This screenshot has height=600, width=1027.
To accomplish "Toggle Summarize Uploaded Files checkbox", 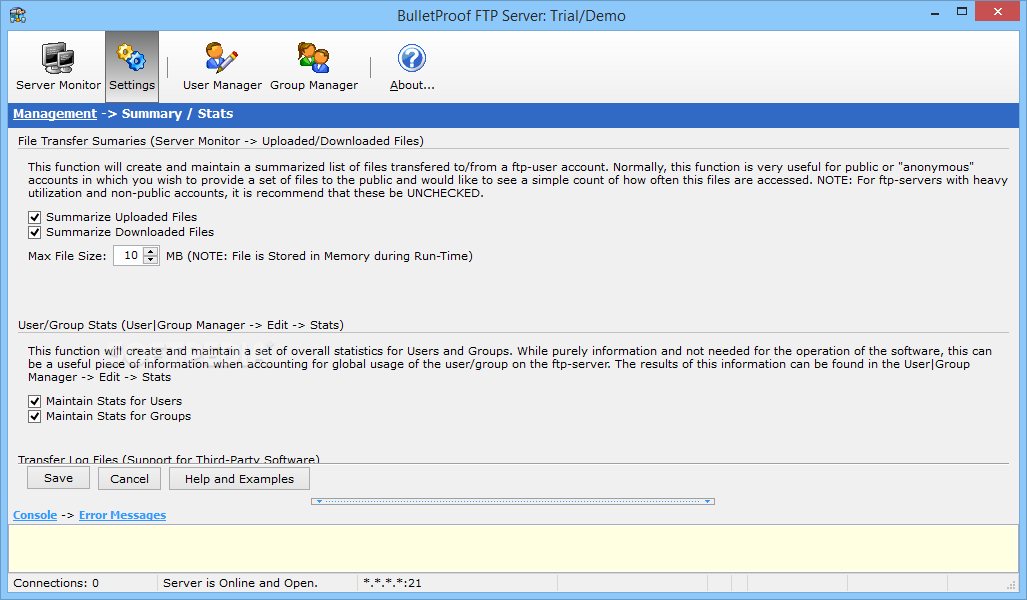I will coord(35,217).
